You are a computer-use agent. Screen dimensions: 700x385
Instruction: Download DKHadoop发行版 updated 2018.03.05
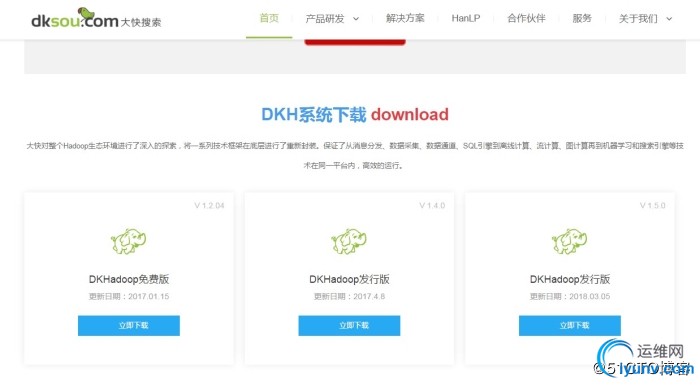570,326
